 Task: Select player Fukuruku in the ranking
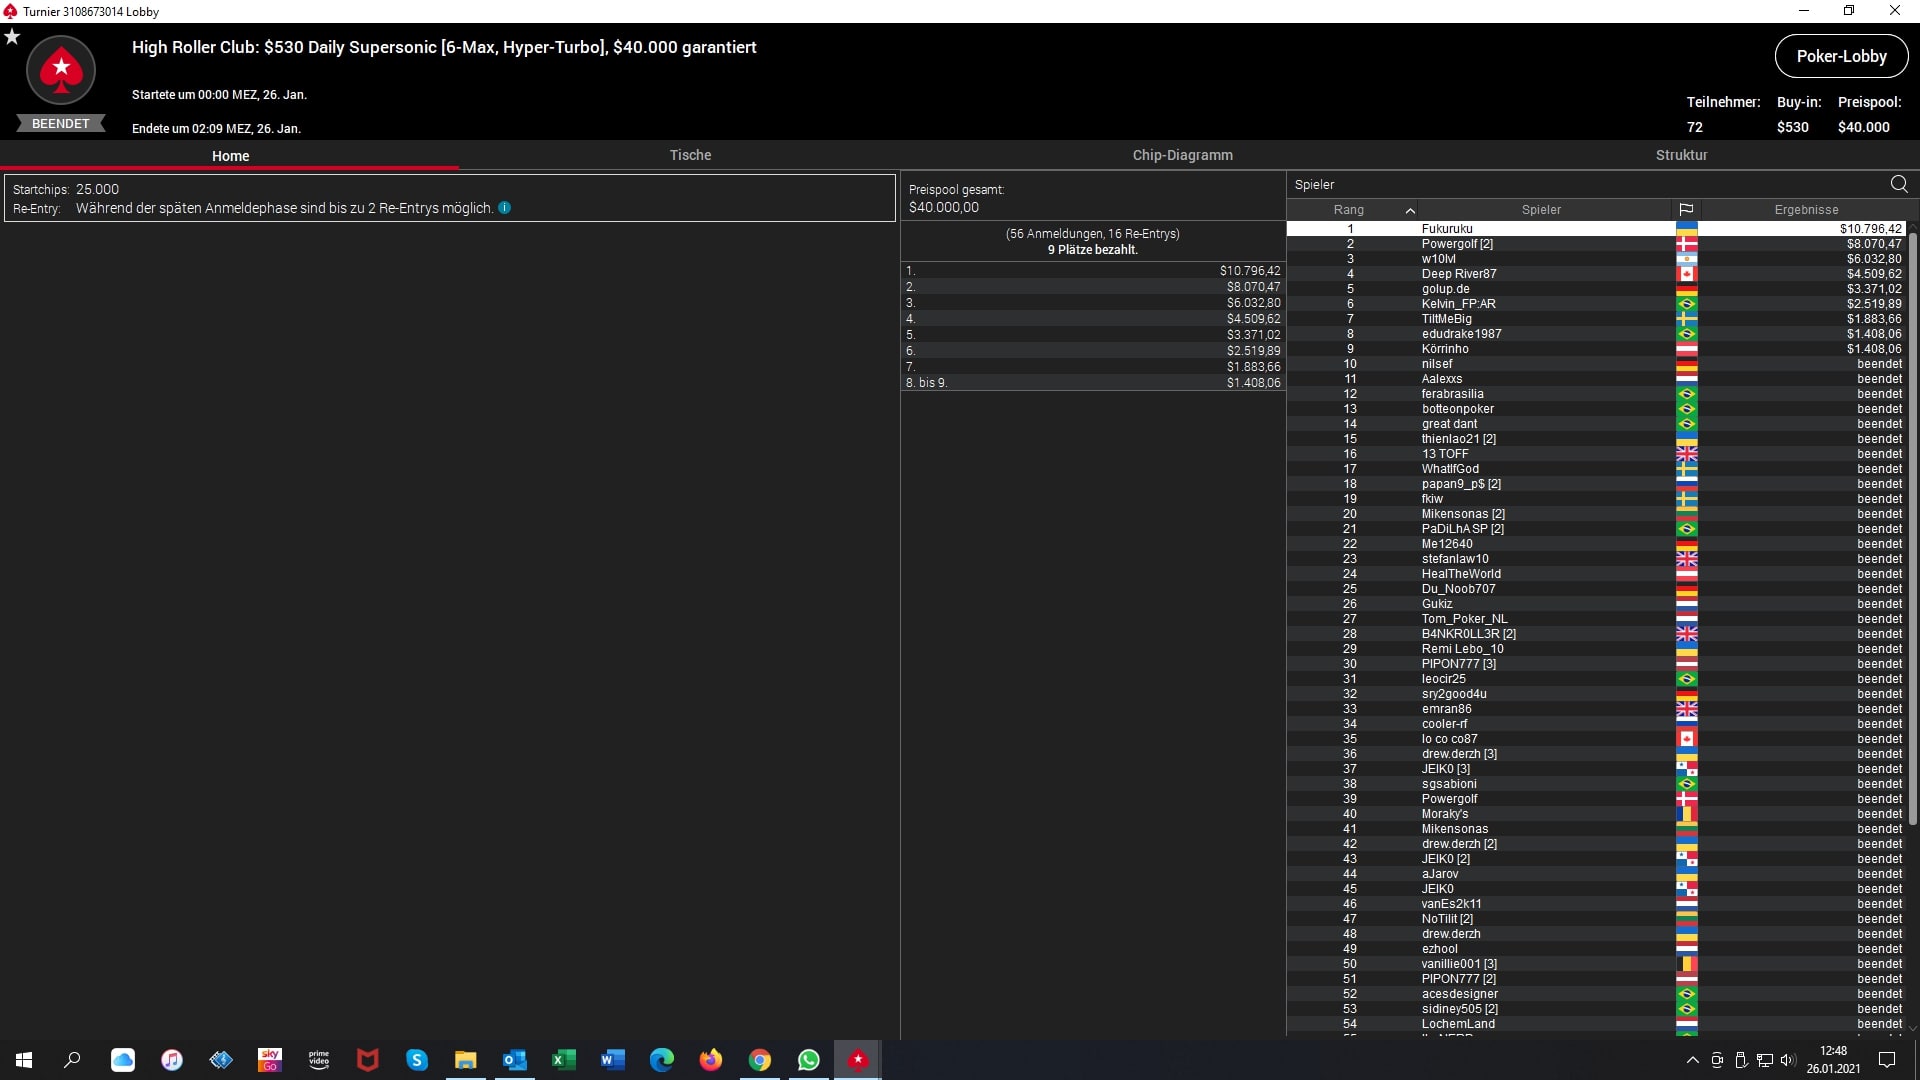[1447, 229]
